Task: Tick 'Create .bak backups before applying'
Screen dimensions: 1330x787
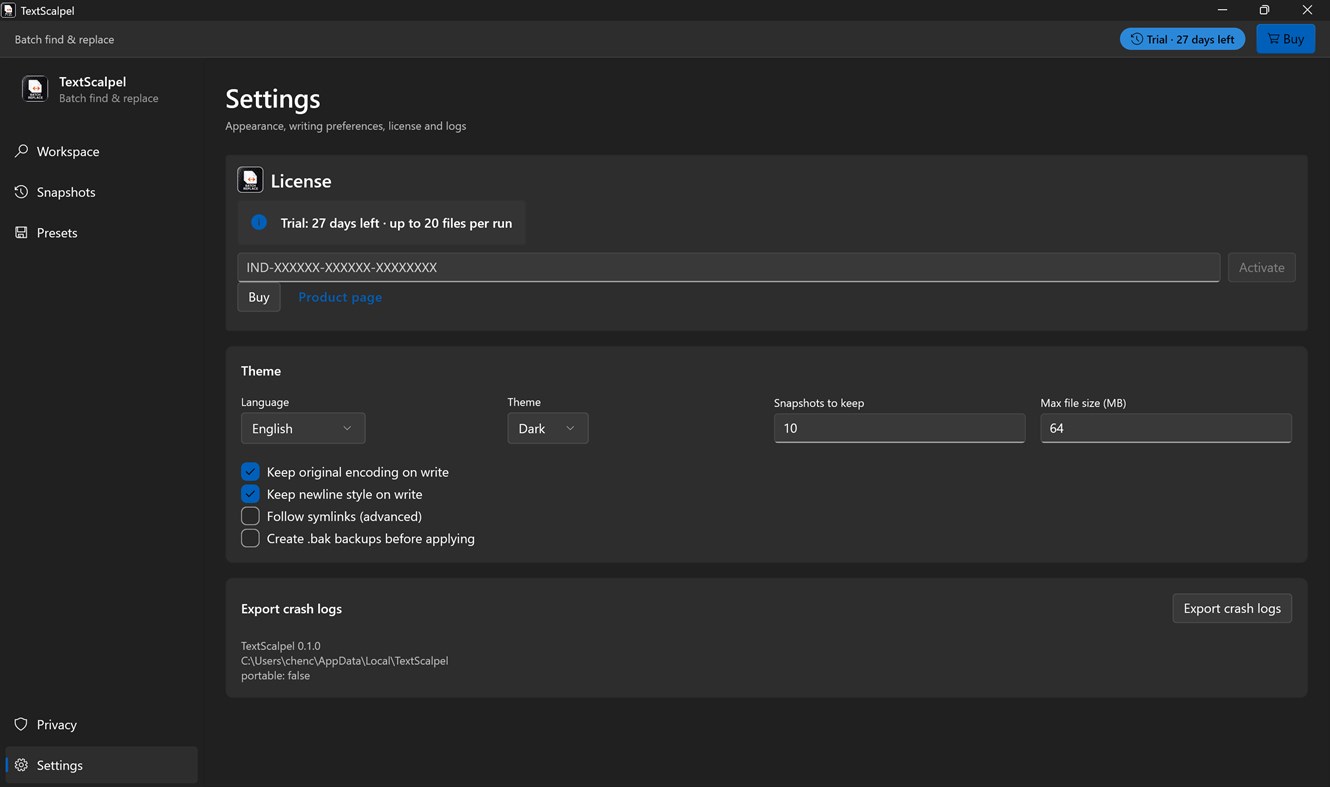Action: click(x=250, y=538)
